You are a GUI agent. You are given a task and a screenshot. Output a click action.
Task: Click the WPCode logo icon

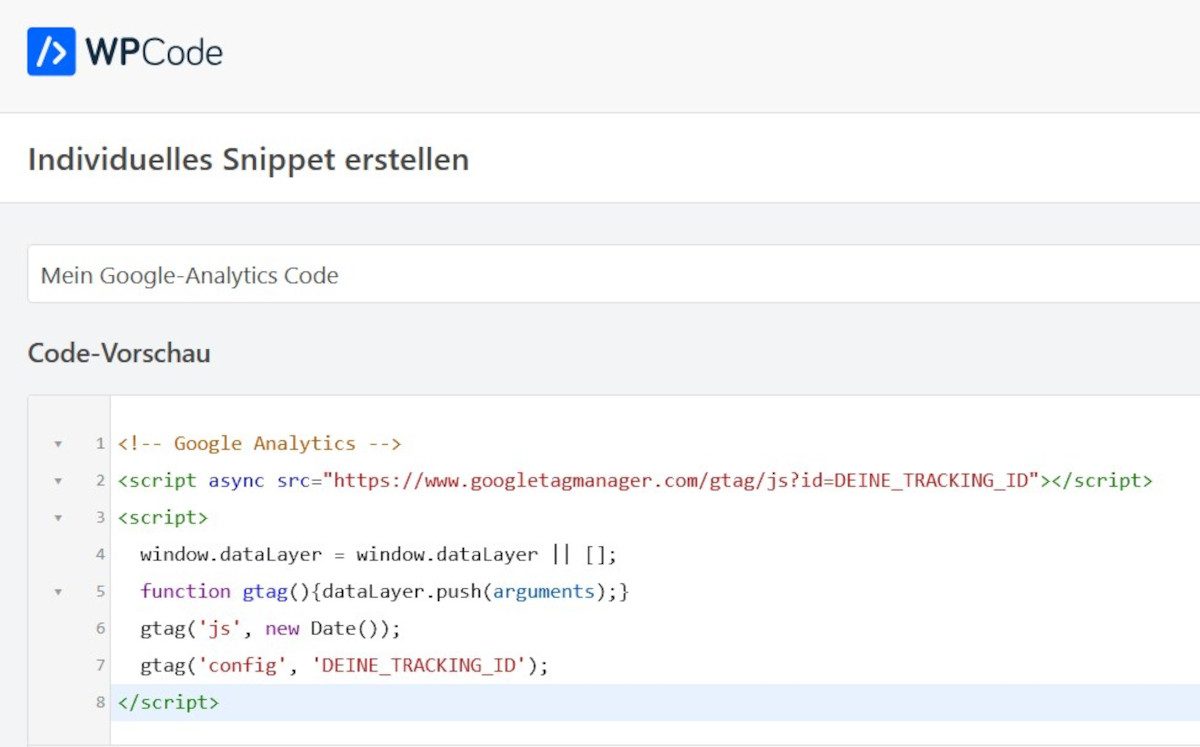pos(51,52)
